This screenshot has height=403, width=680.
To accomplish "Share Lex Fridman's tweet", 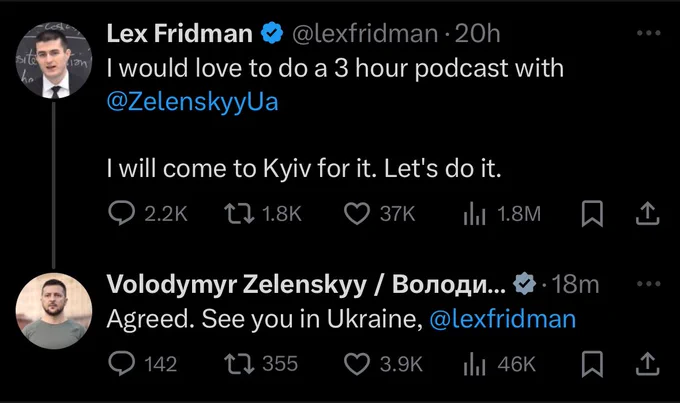I will pos(647,213).
